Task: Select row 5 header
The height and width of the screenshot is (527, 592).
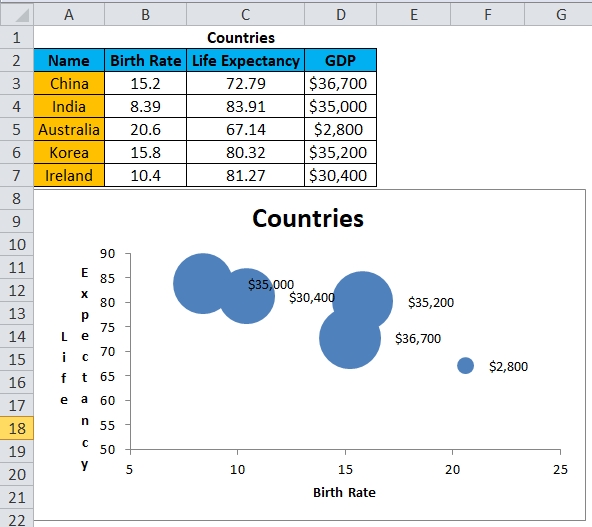Action: tap(17, 129)
